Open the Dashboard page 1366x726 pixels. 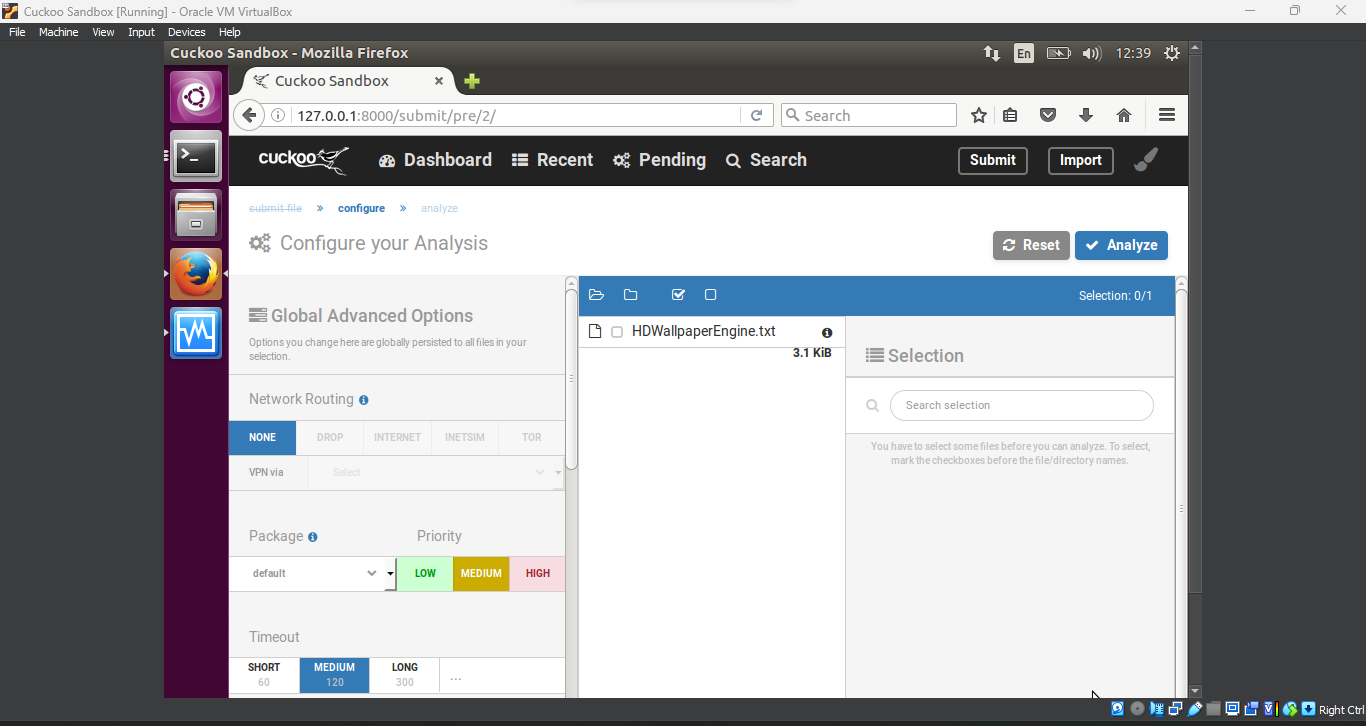pos(435,160)
